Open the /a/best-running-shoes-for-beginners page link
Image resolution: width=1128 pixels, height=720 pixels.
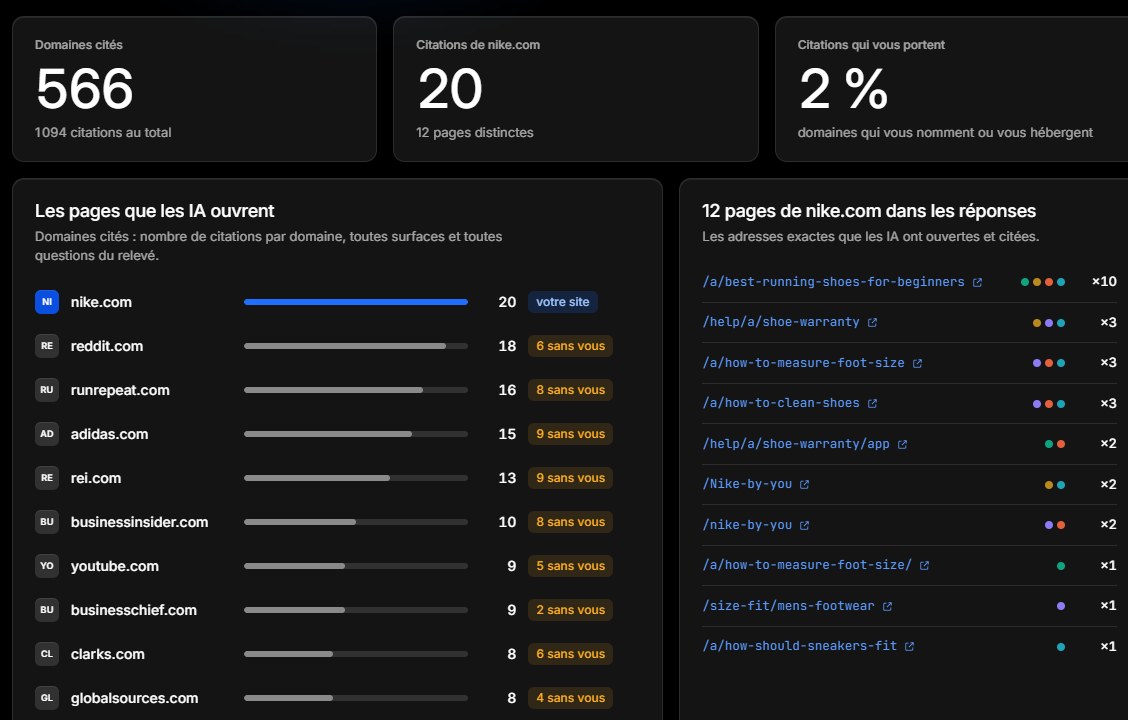point(833,282)
